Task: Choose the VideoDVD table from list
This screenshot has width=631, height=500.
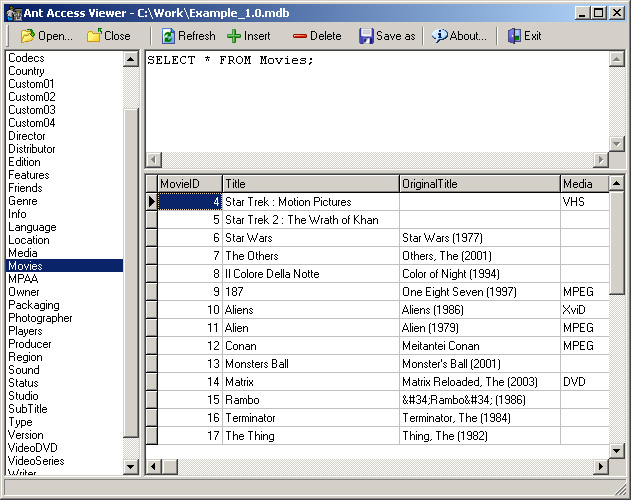Action: click(x=33, y=448)
